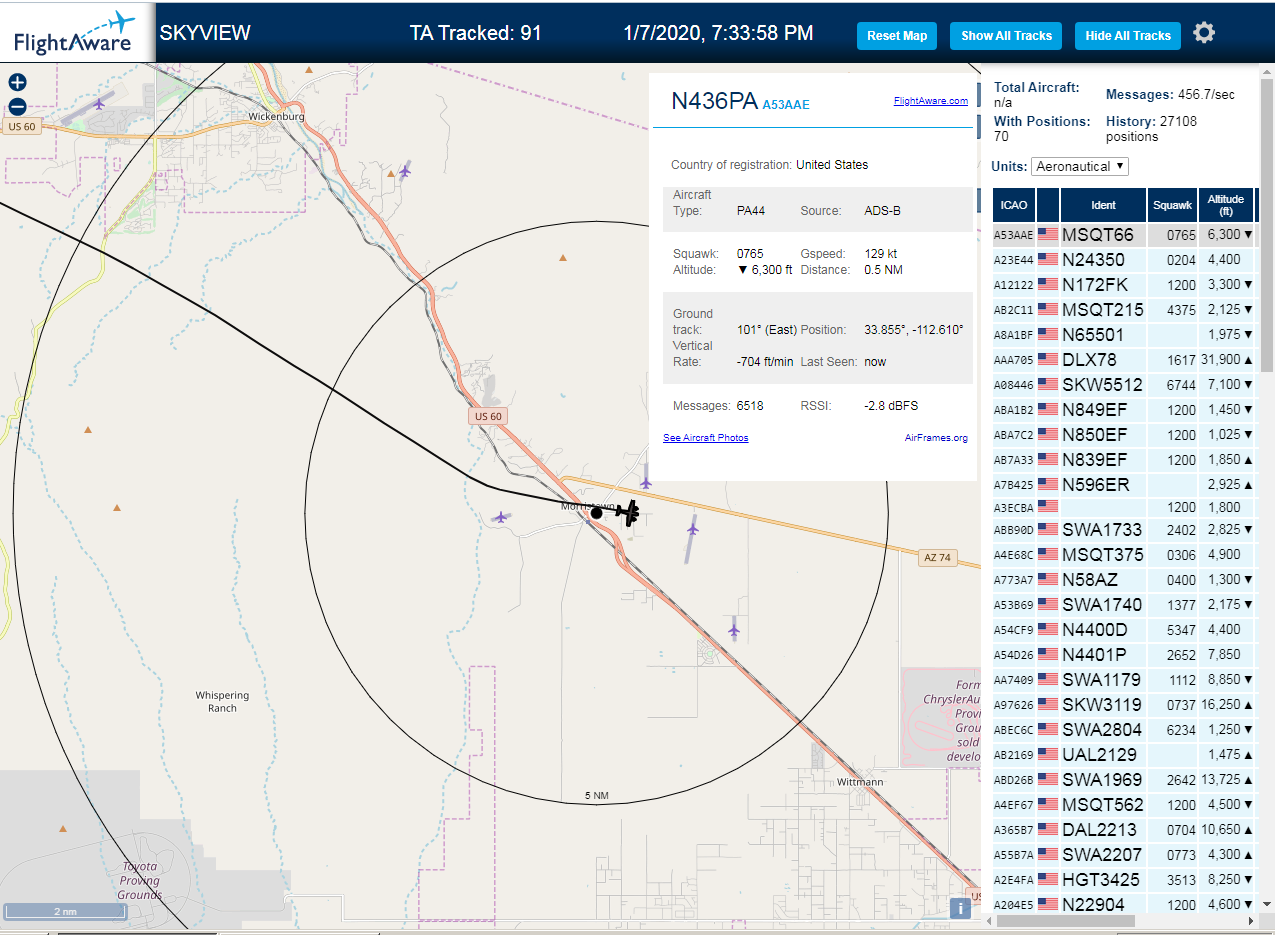Image resolution: width=1275 pixels, height=935 pixels.
Task: Select the DAL2213 row
Action: pyautogui.click(x=1124, y=830)
